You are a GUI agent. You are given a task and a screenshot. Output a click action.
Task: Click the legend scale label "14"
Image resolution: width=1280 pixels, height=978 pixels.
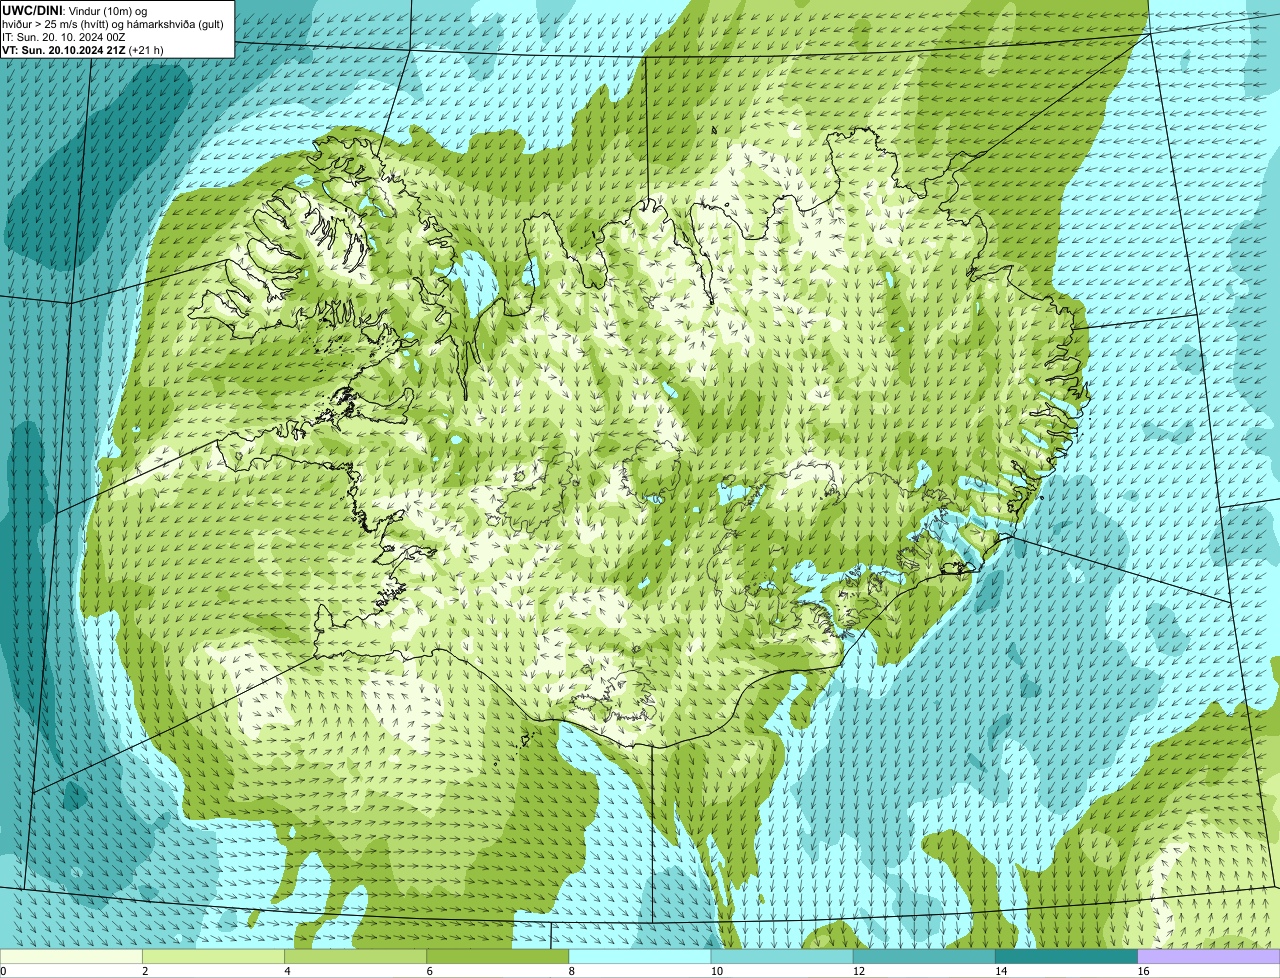pyautogui.click(x=1001, y=971)
